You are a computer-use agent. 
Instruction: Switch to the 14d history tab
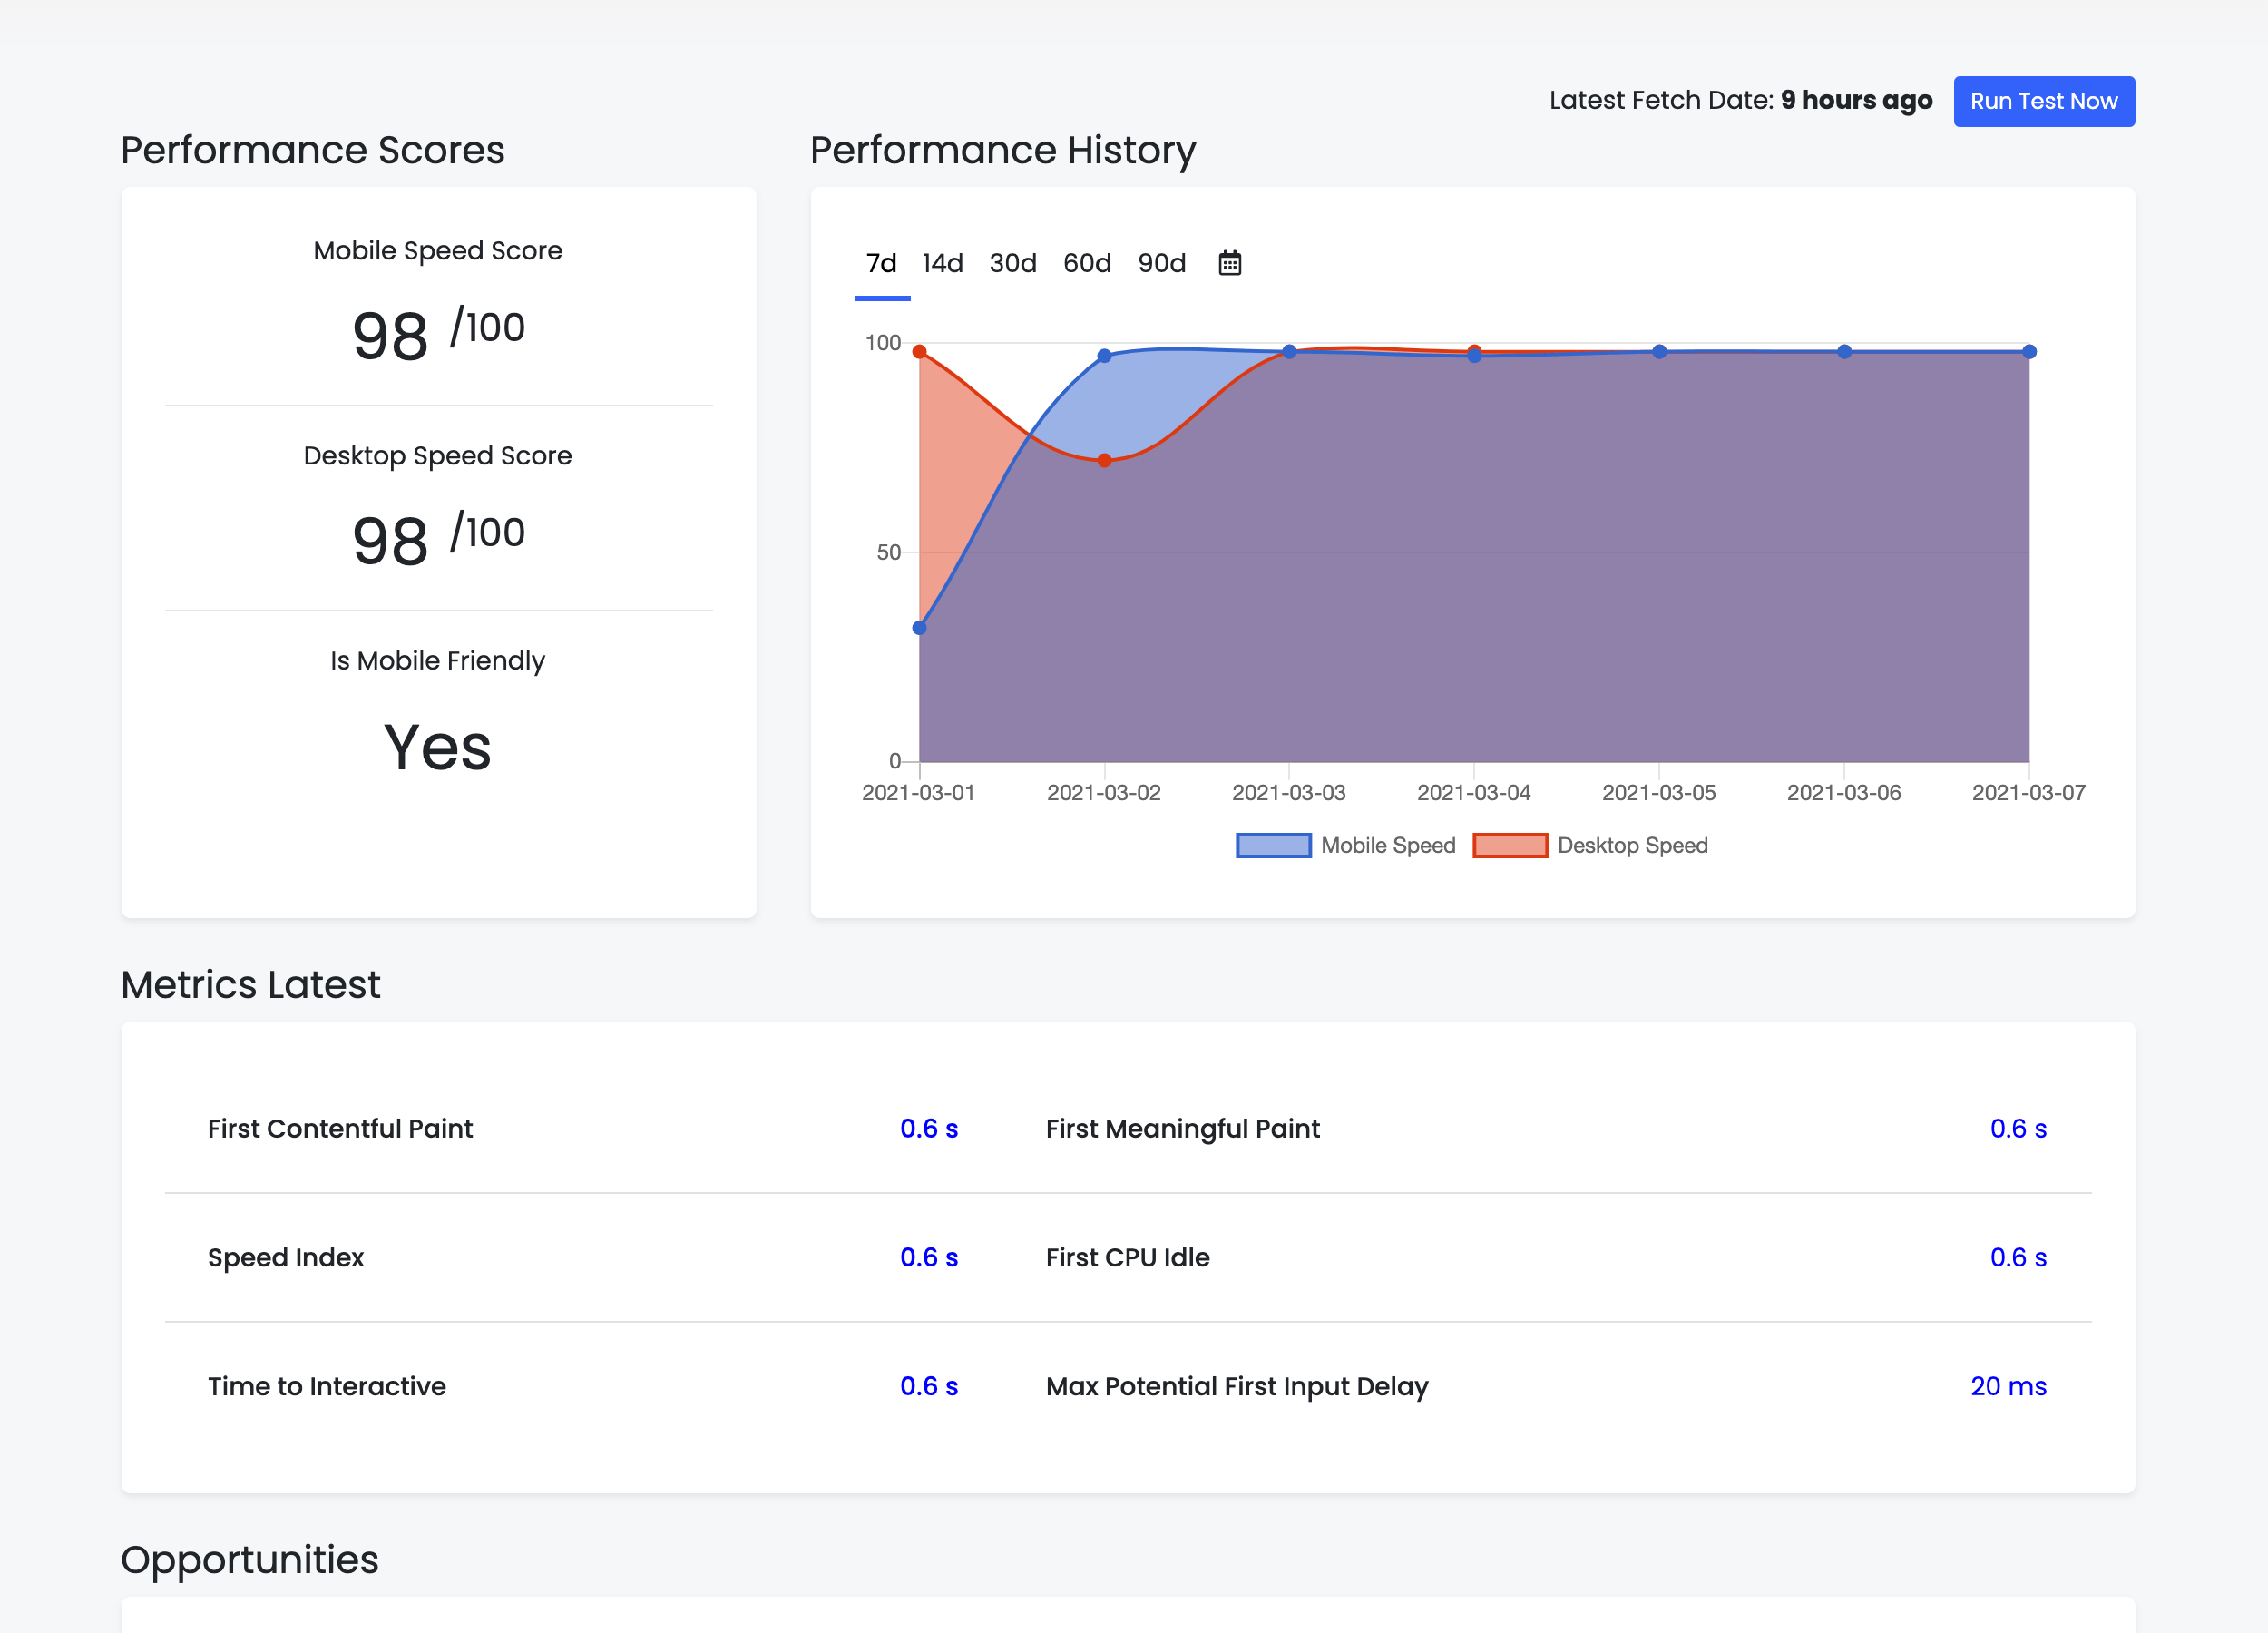942,263
